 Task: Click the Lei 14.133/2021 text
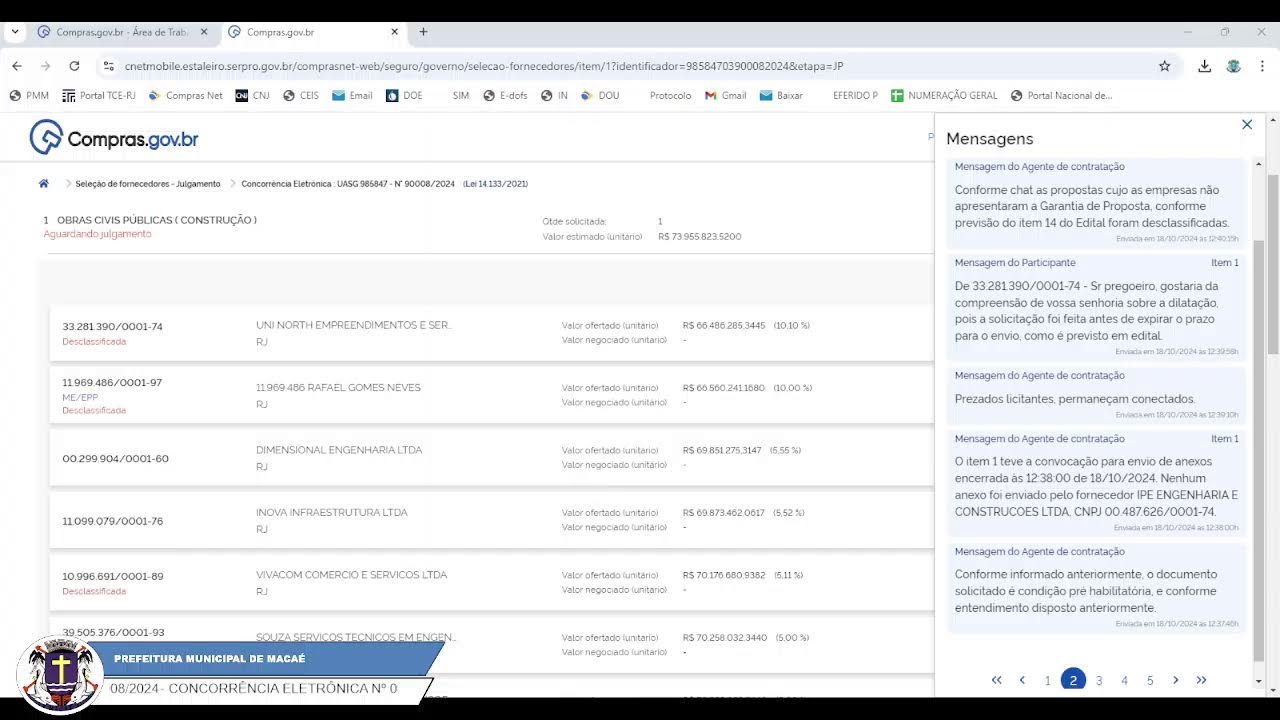(x=496, y=184)
